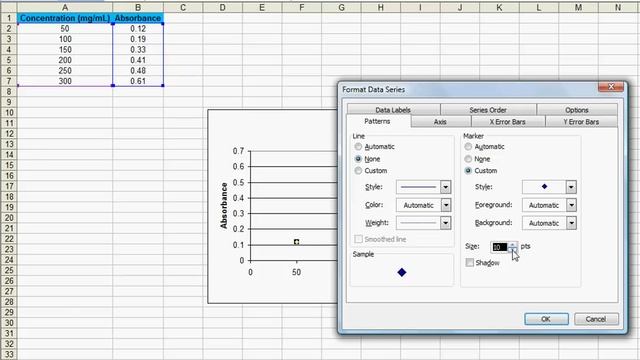
Task: Switch to the Patterns tab
Action: click(378, 121)
